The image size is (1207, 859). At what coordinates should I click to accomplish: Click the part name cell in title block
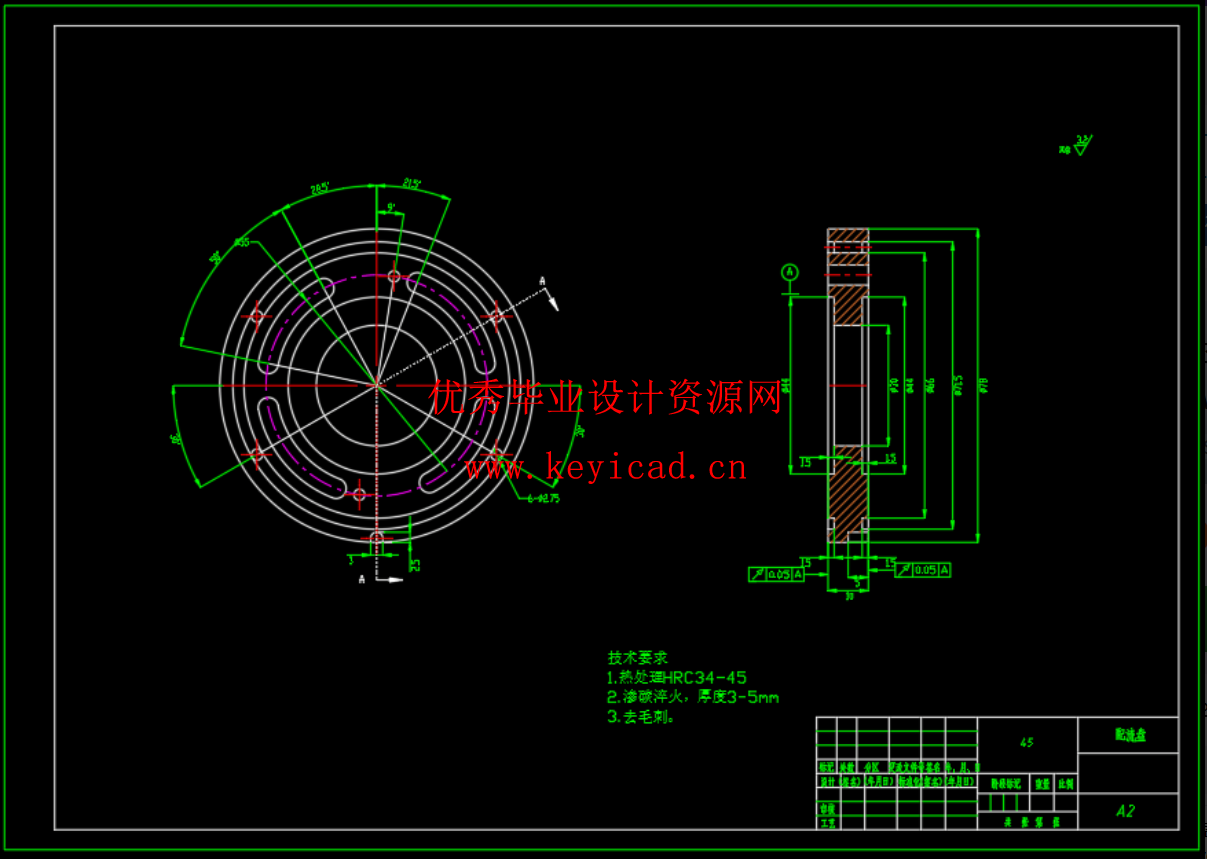point(1129,735)
